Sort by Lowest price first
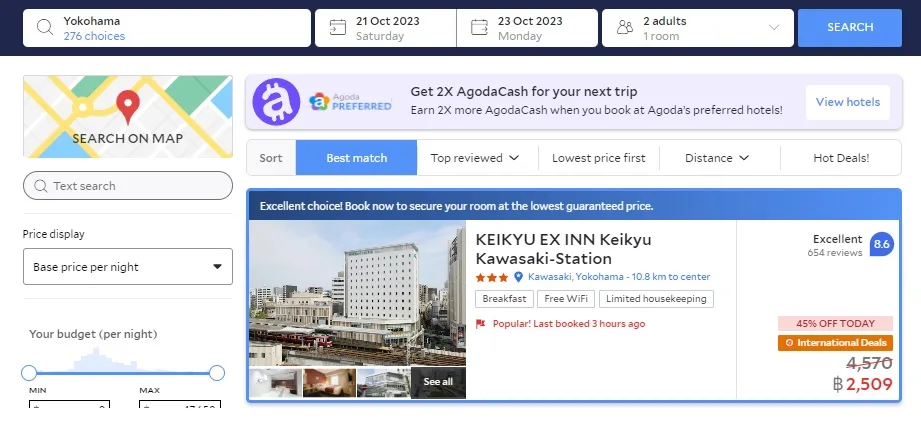Screen dimensions: 921x428 pos(599,158)
